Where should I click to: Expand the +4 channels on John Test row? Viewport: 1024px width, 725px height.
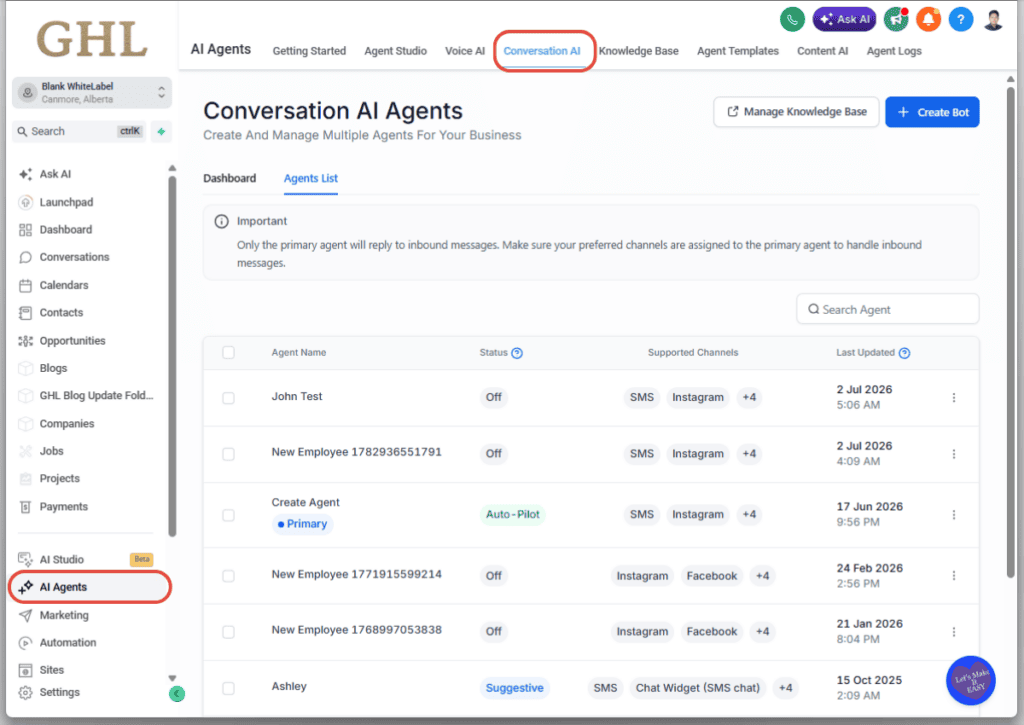pyautogui.click(x=749, y=397)
